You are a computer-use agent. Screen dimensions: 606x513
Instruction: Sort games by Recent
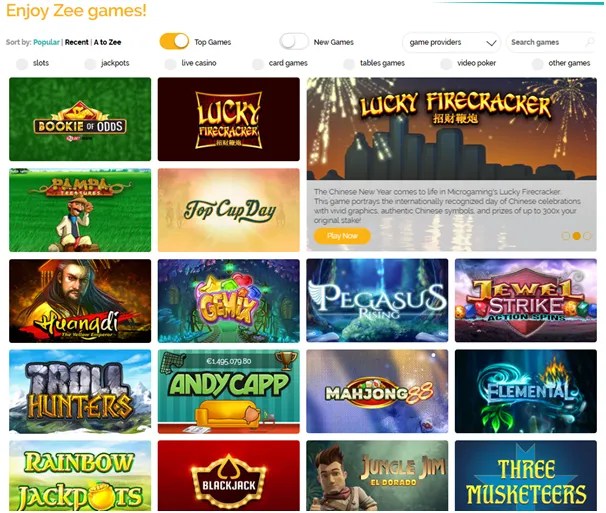coord(77,42)
